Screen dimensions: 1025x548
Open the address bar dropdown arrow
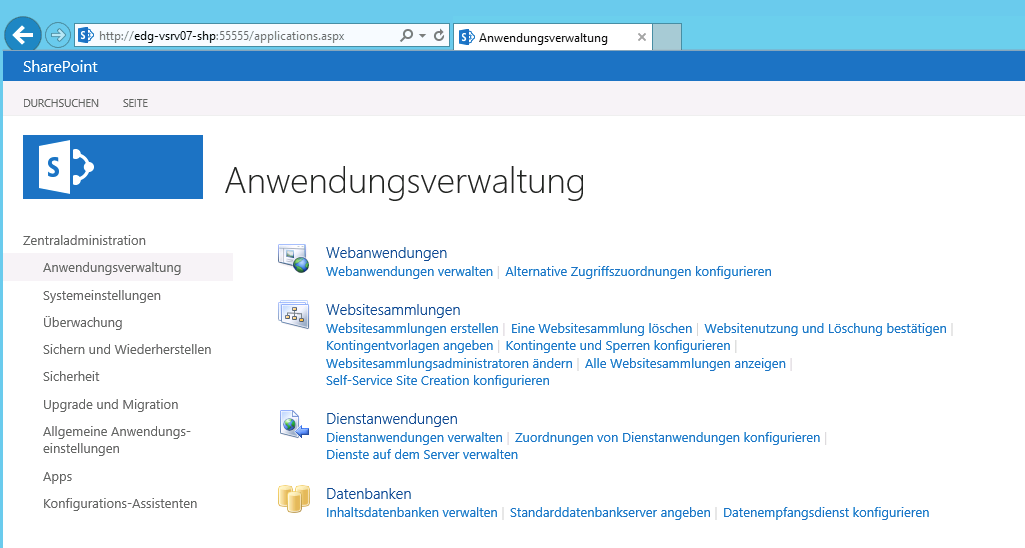(x=422, y=35)
